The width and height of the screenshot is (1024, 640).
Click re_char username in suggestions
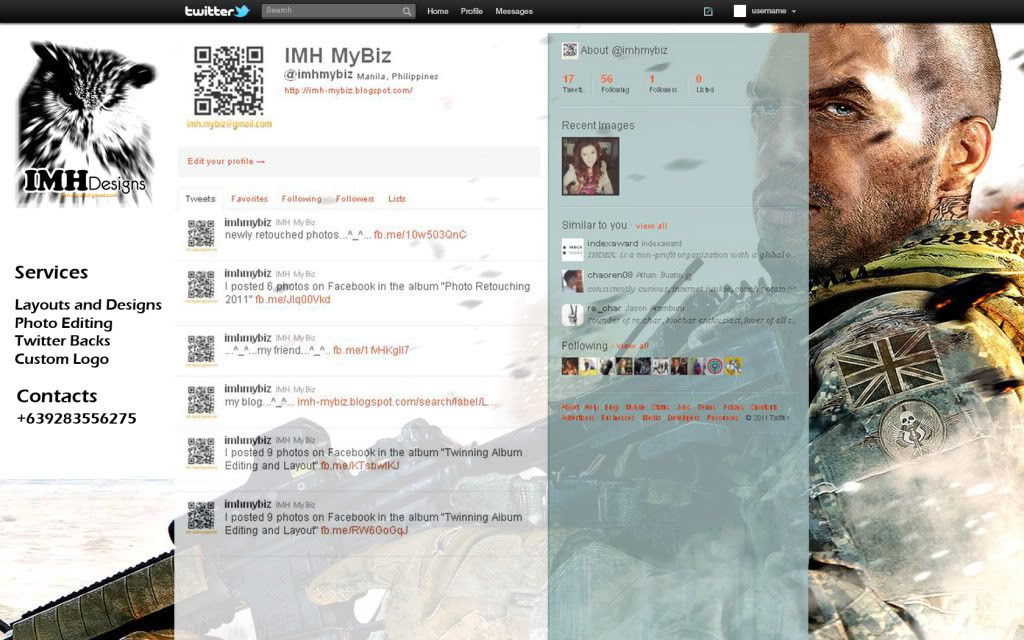click(x=604, y=308)
